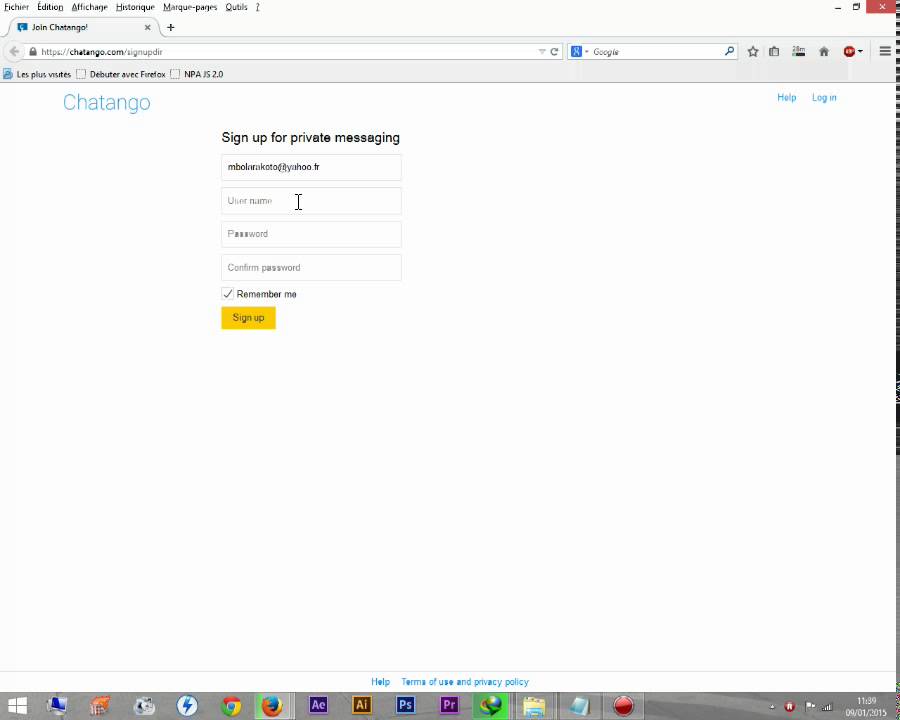The width and height of the screenshot is (900, 720).
Task: Open Google Chrome from the taskbar
Action: 230,706
